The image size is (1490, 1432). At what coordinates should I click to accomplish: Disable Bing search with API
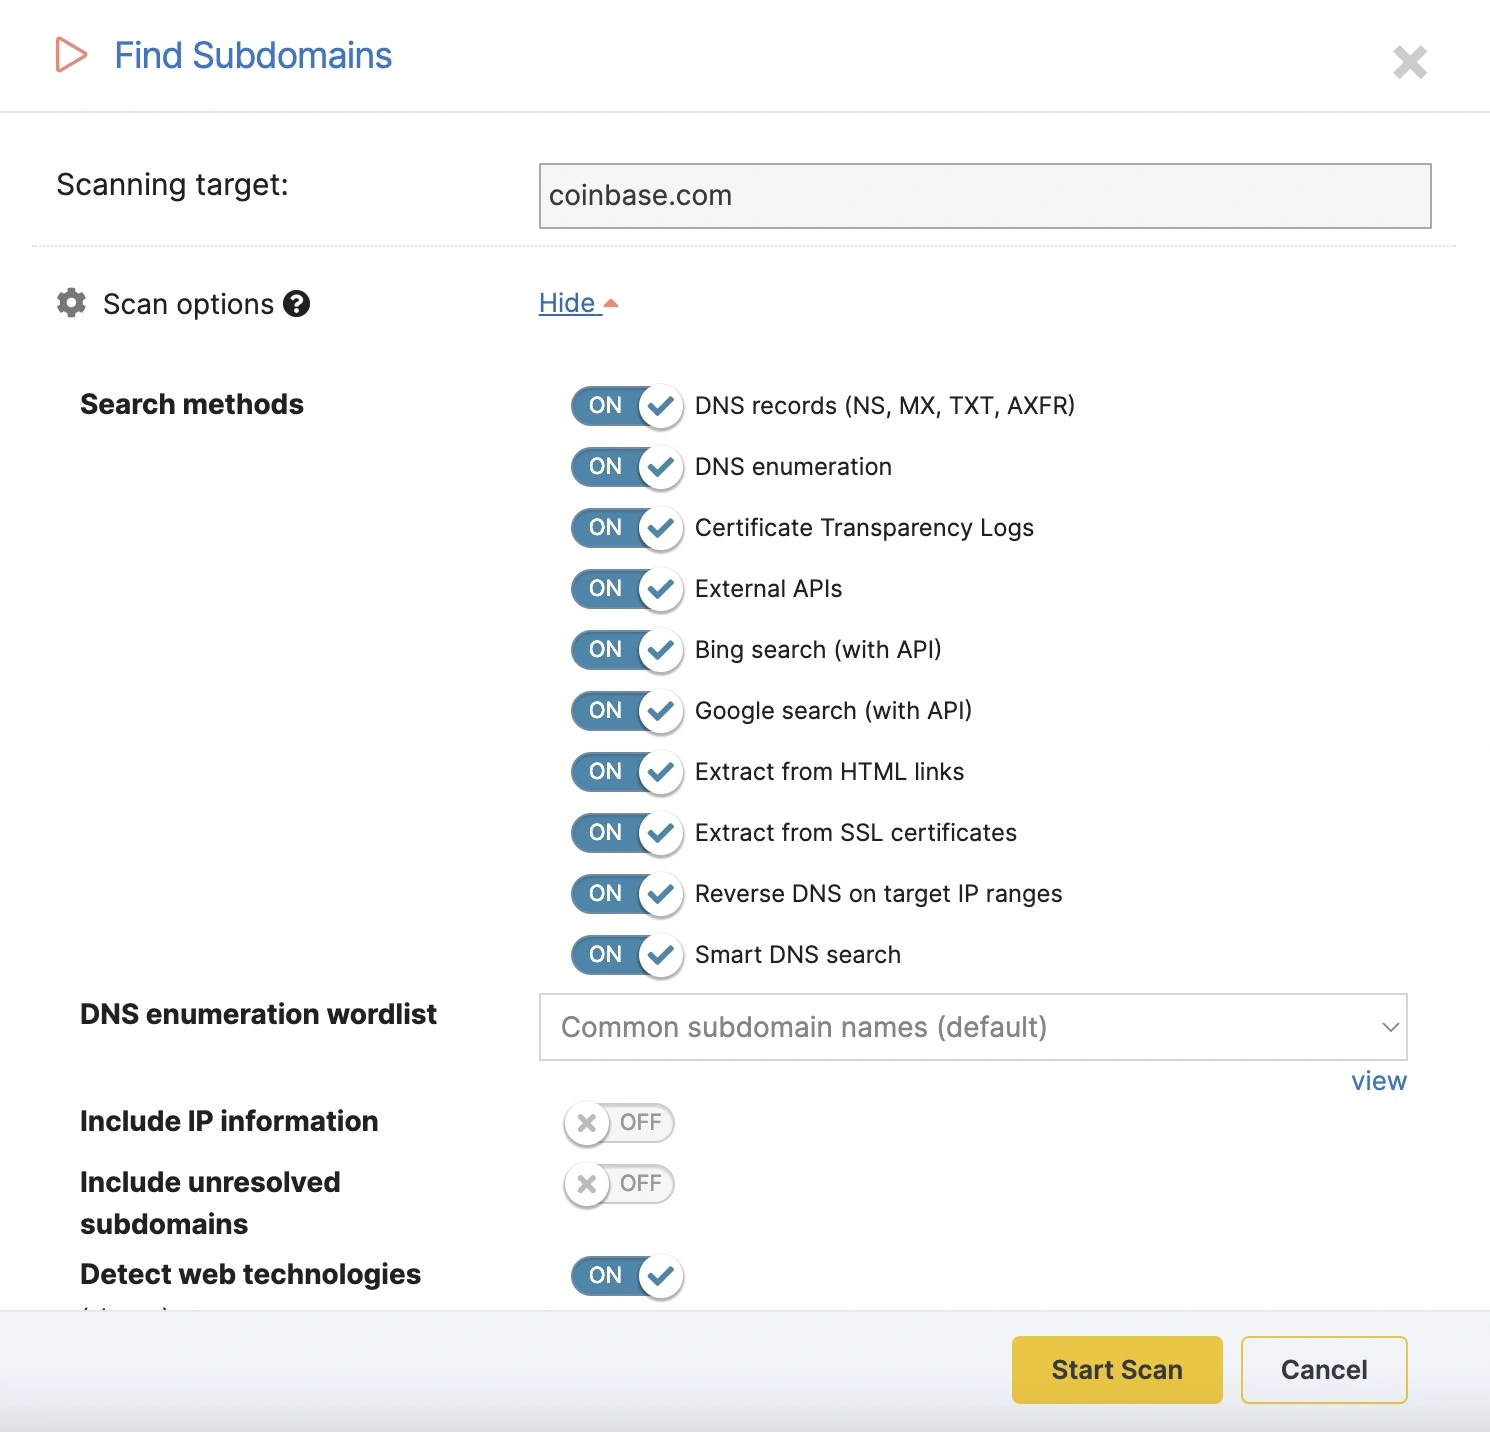tap(625, 650)
